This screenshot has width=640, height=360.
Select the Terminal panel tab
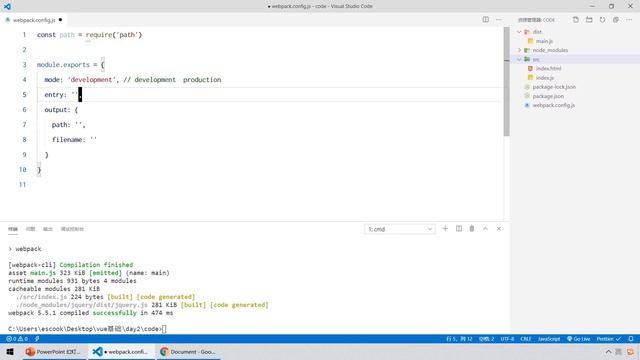tap(13, 229)
